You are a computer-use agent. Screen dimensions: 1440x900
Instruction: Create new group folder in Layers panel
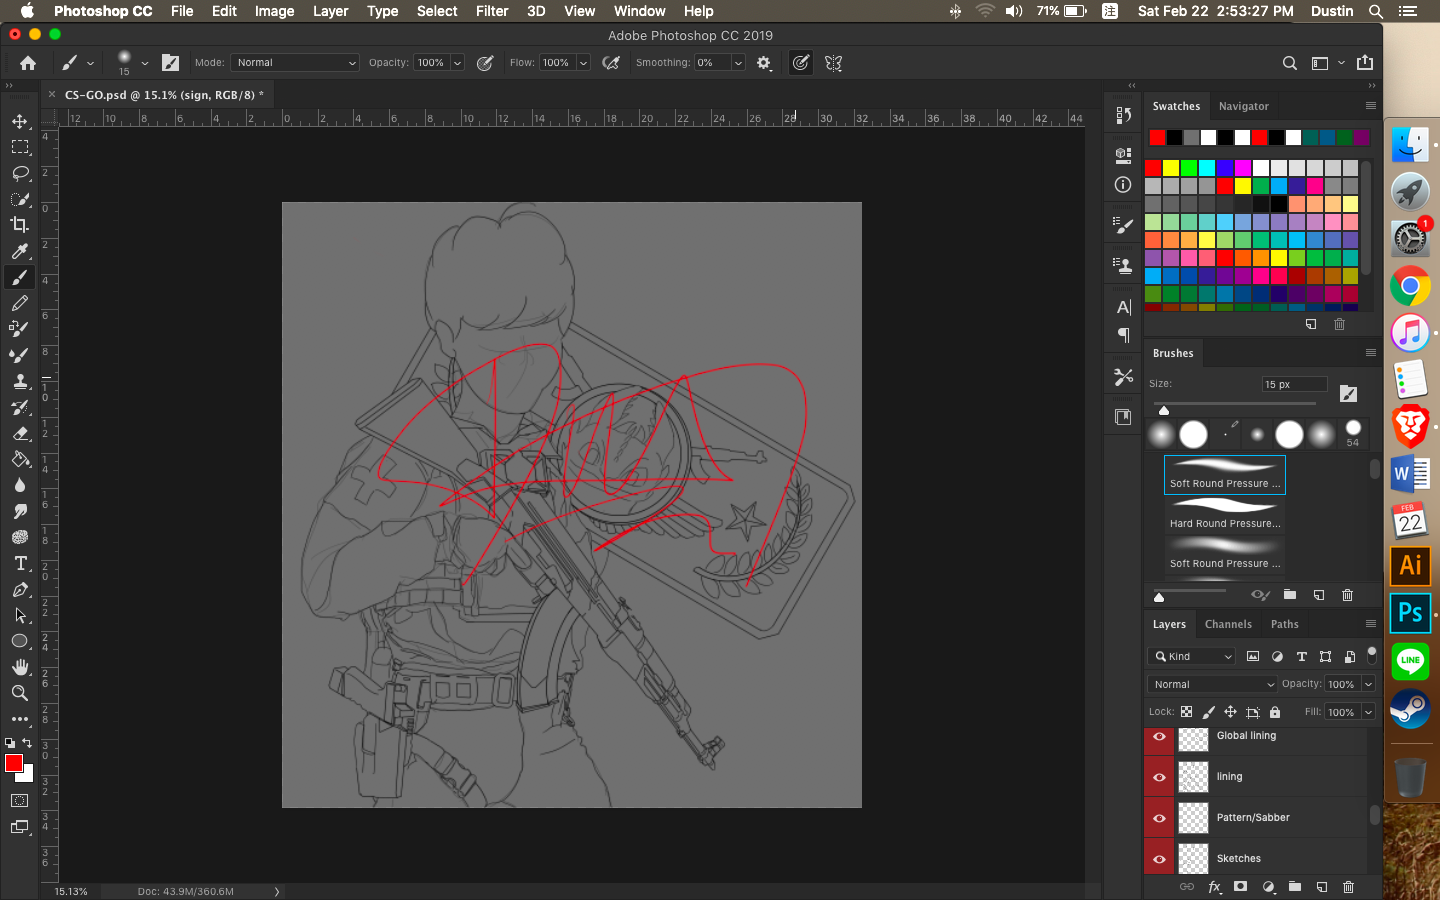(1295, 887)
